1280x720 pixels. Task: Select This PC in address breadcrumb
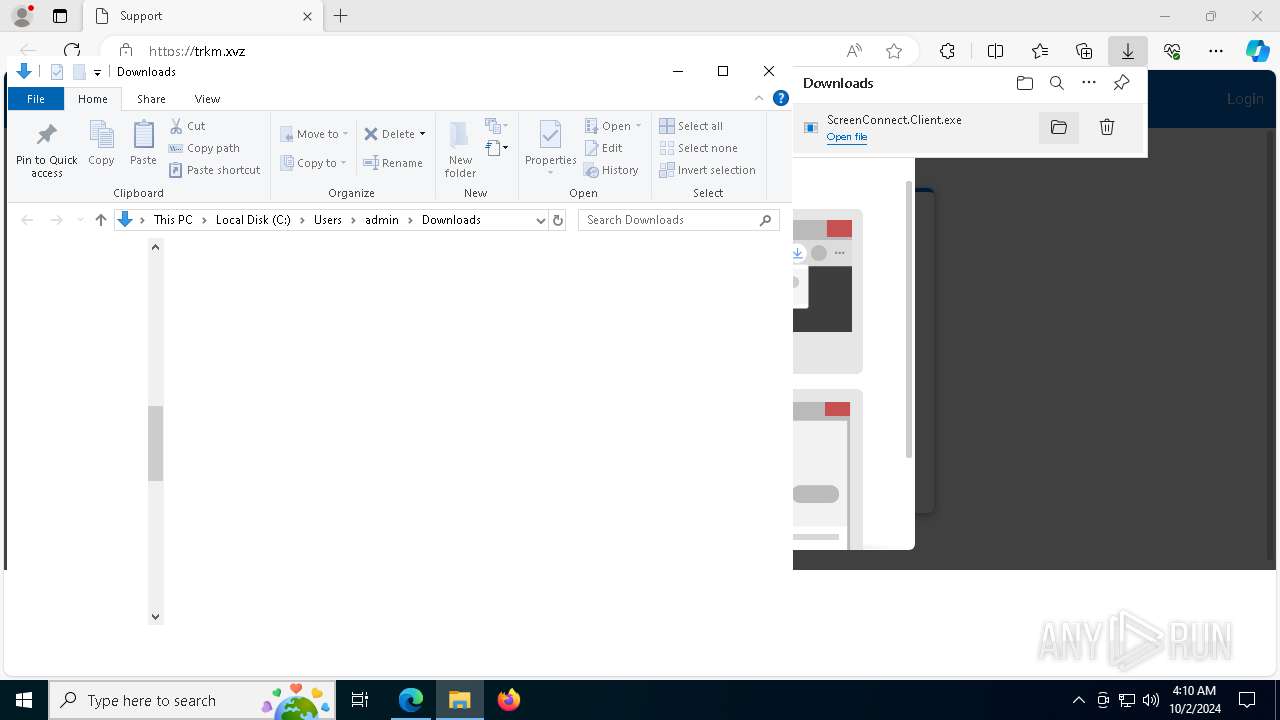coord(173,220)
